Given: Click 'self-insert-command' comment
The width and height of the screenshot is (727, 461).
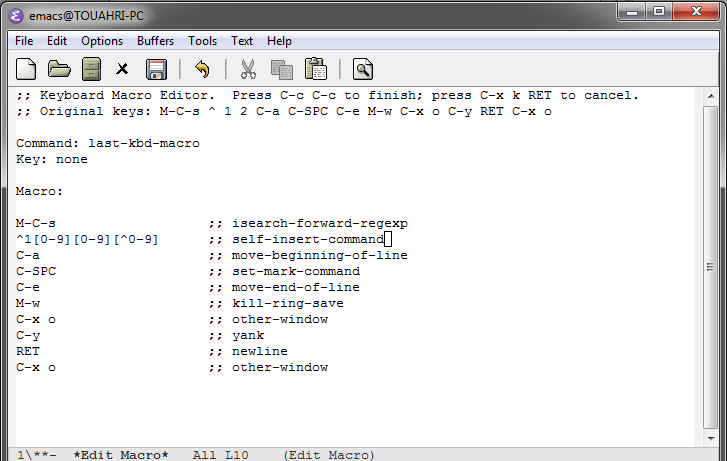Looking at the screenshot, I should click(308, 240).
